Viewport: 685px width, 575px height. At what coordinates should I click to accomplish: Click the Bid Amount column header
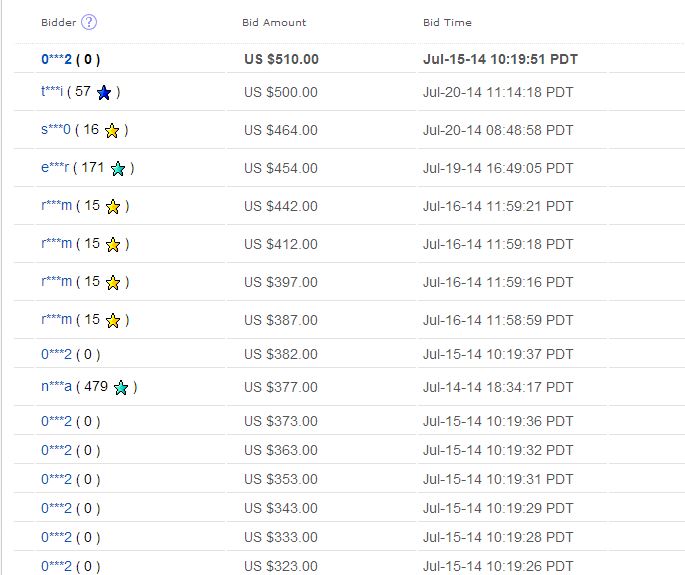[x=274, y=22]
